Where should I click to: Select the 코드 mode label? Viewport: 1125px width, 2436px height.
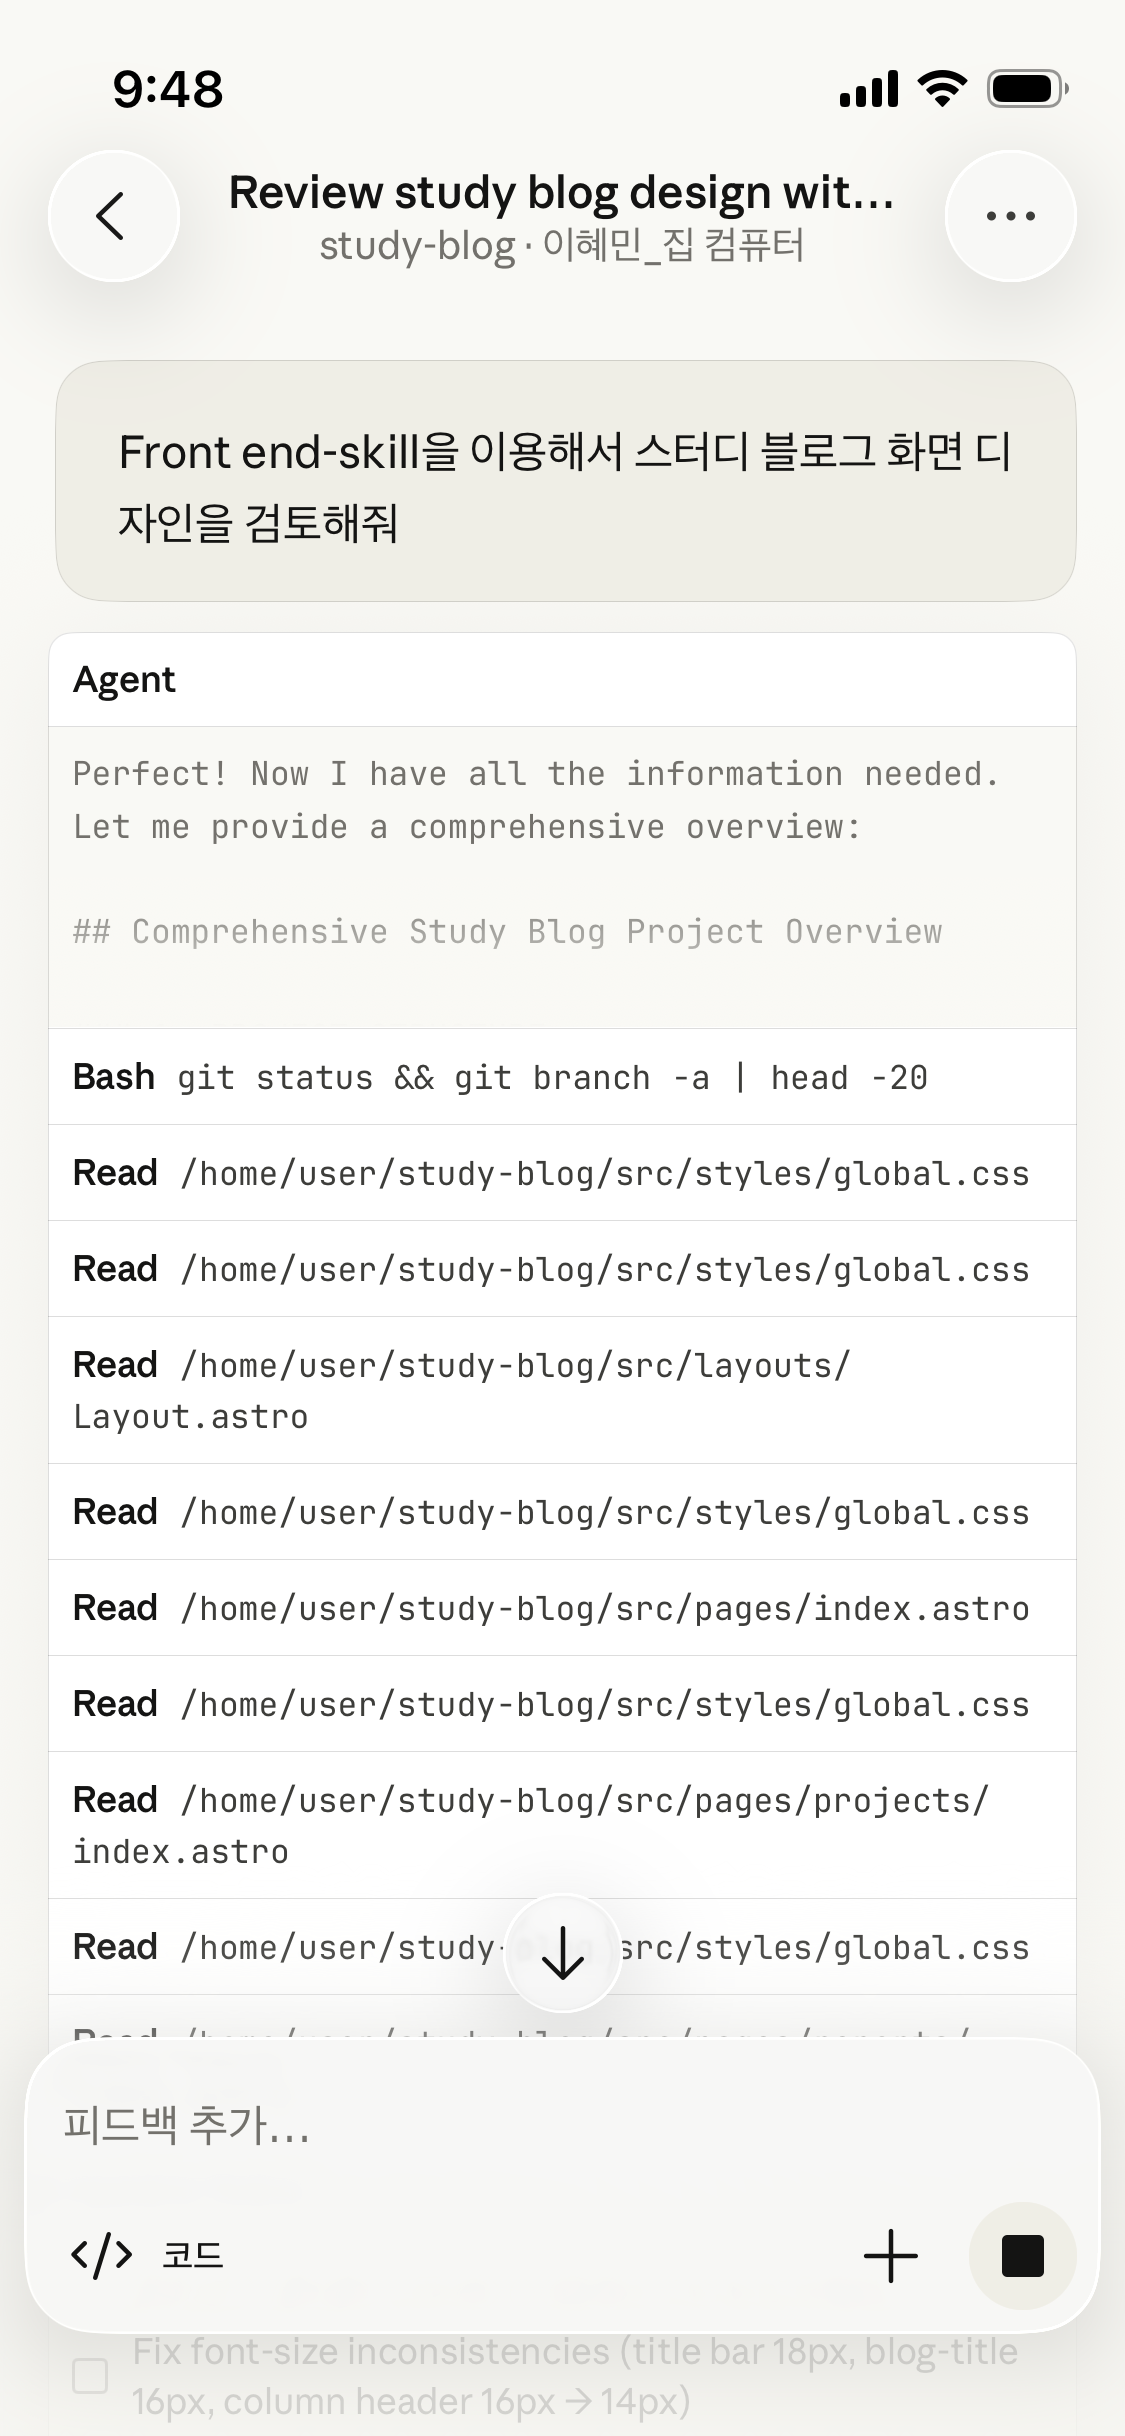tap(193, 2256)
